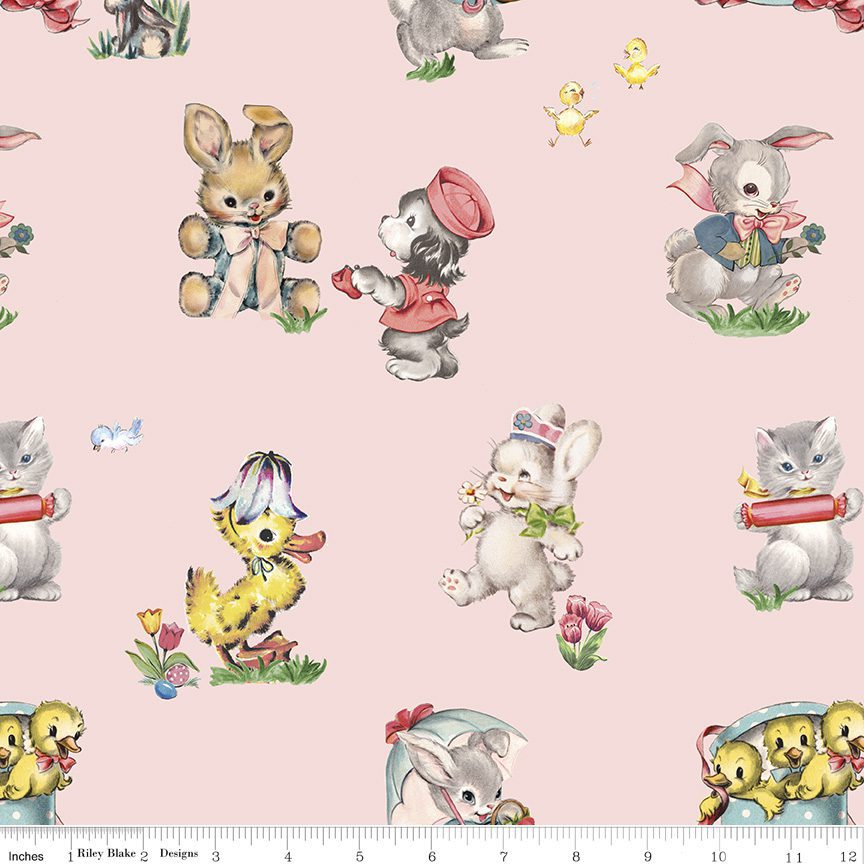
Task: Click ruler number 4
Action: coord(288,857)
